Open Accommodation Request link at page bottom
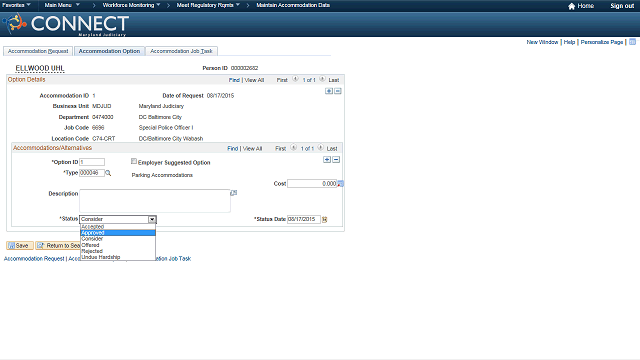Screen dimensions: 640x360 pyautogui.click(x=34, y=258)
